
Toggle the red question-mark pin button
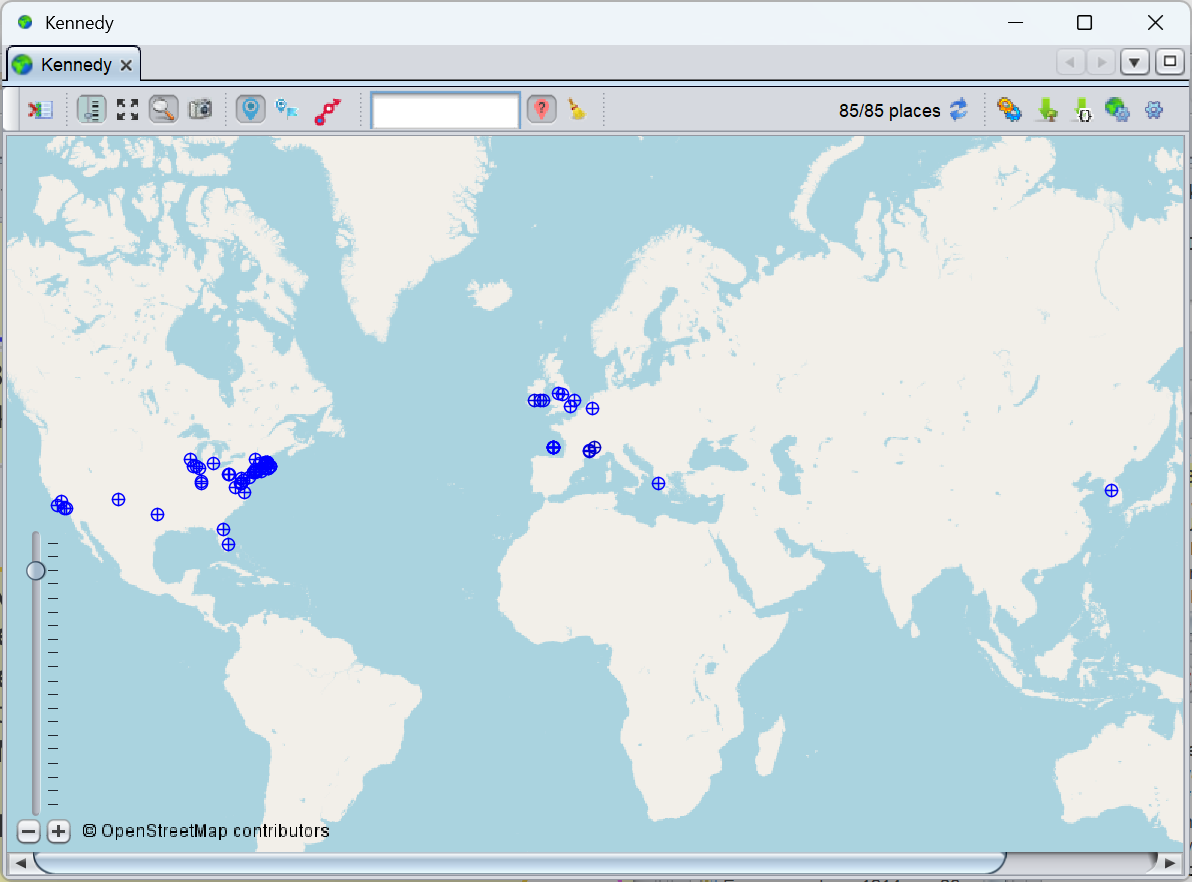click(542, 110)
